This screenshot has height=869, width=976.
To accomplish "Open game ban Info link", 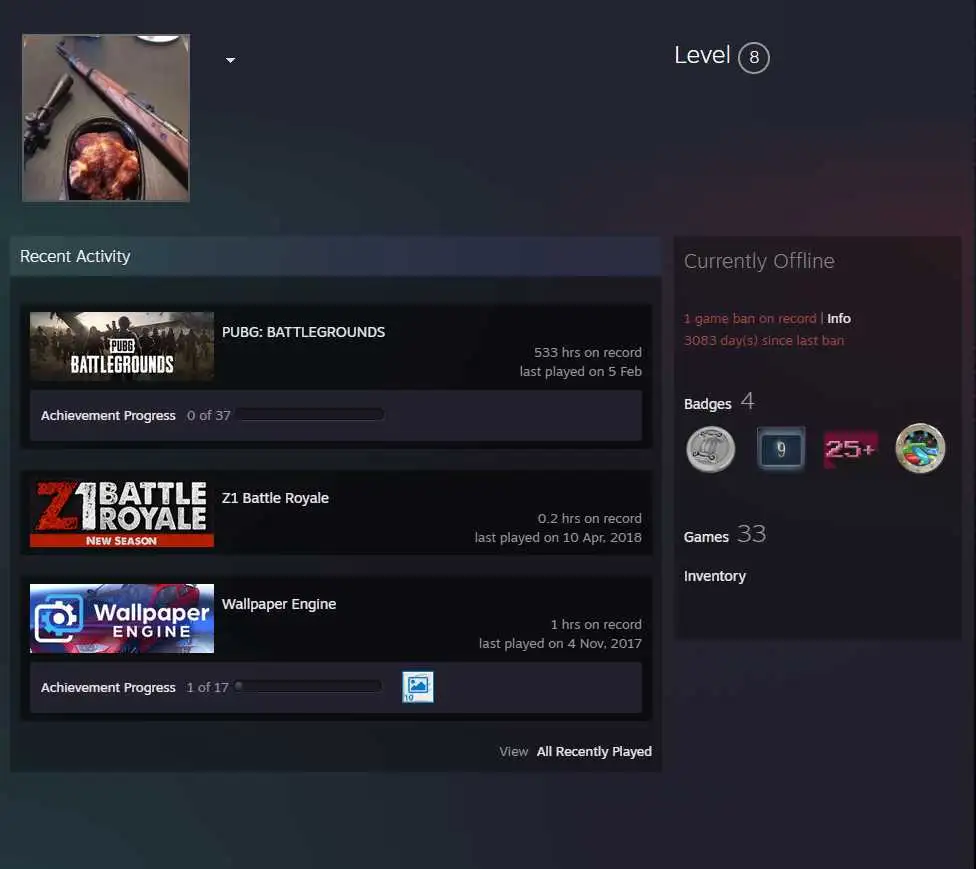I will coord(839,319).
